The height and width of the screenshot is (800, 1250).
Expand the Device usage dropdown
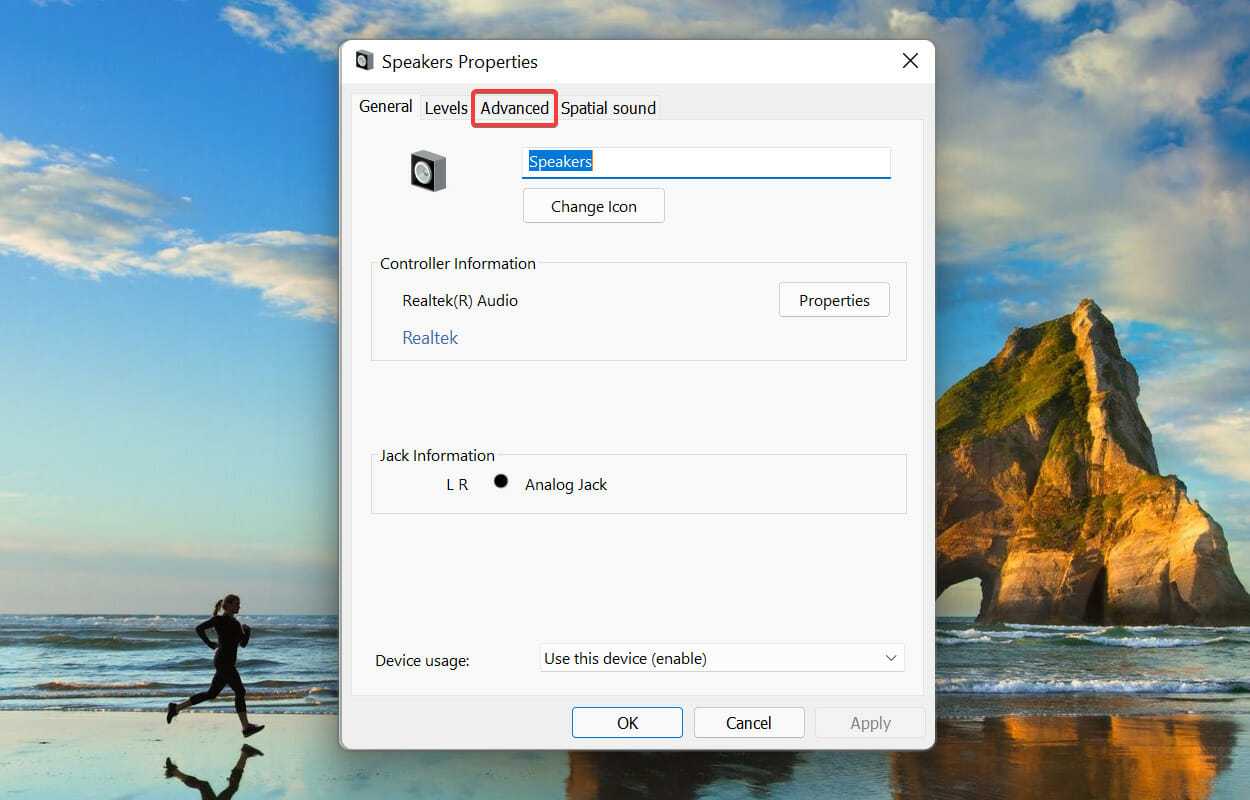pyautogui.click(x=722, y=658)
